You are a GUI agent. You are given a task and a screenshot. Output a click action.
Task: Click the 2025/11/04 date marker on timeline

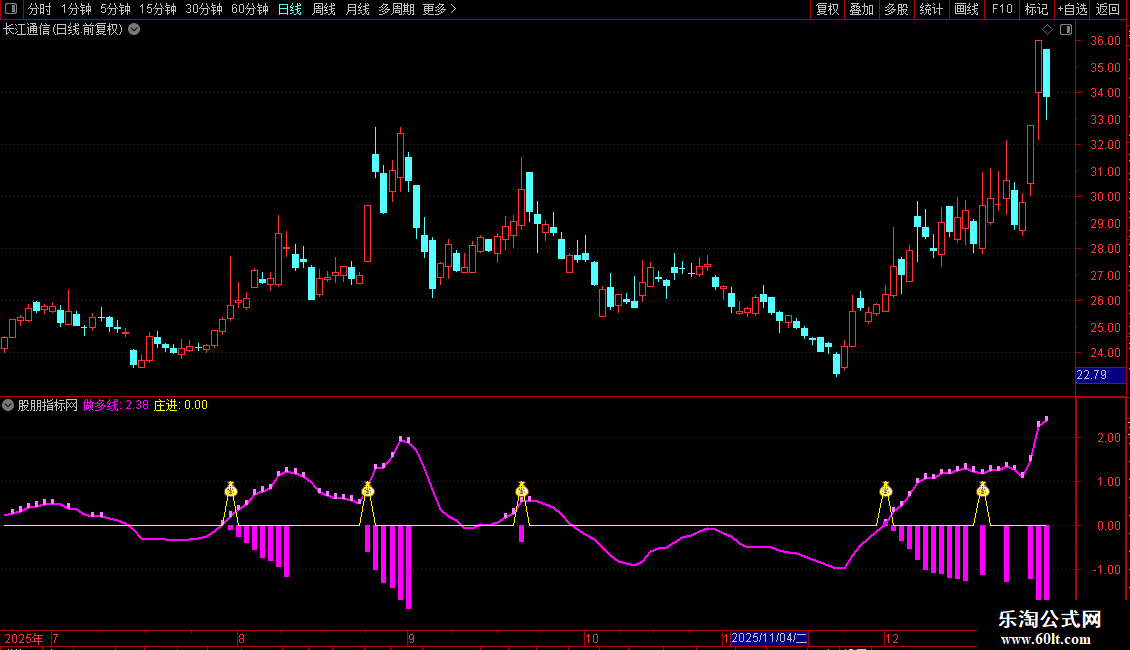[769, 638]
